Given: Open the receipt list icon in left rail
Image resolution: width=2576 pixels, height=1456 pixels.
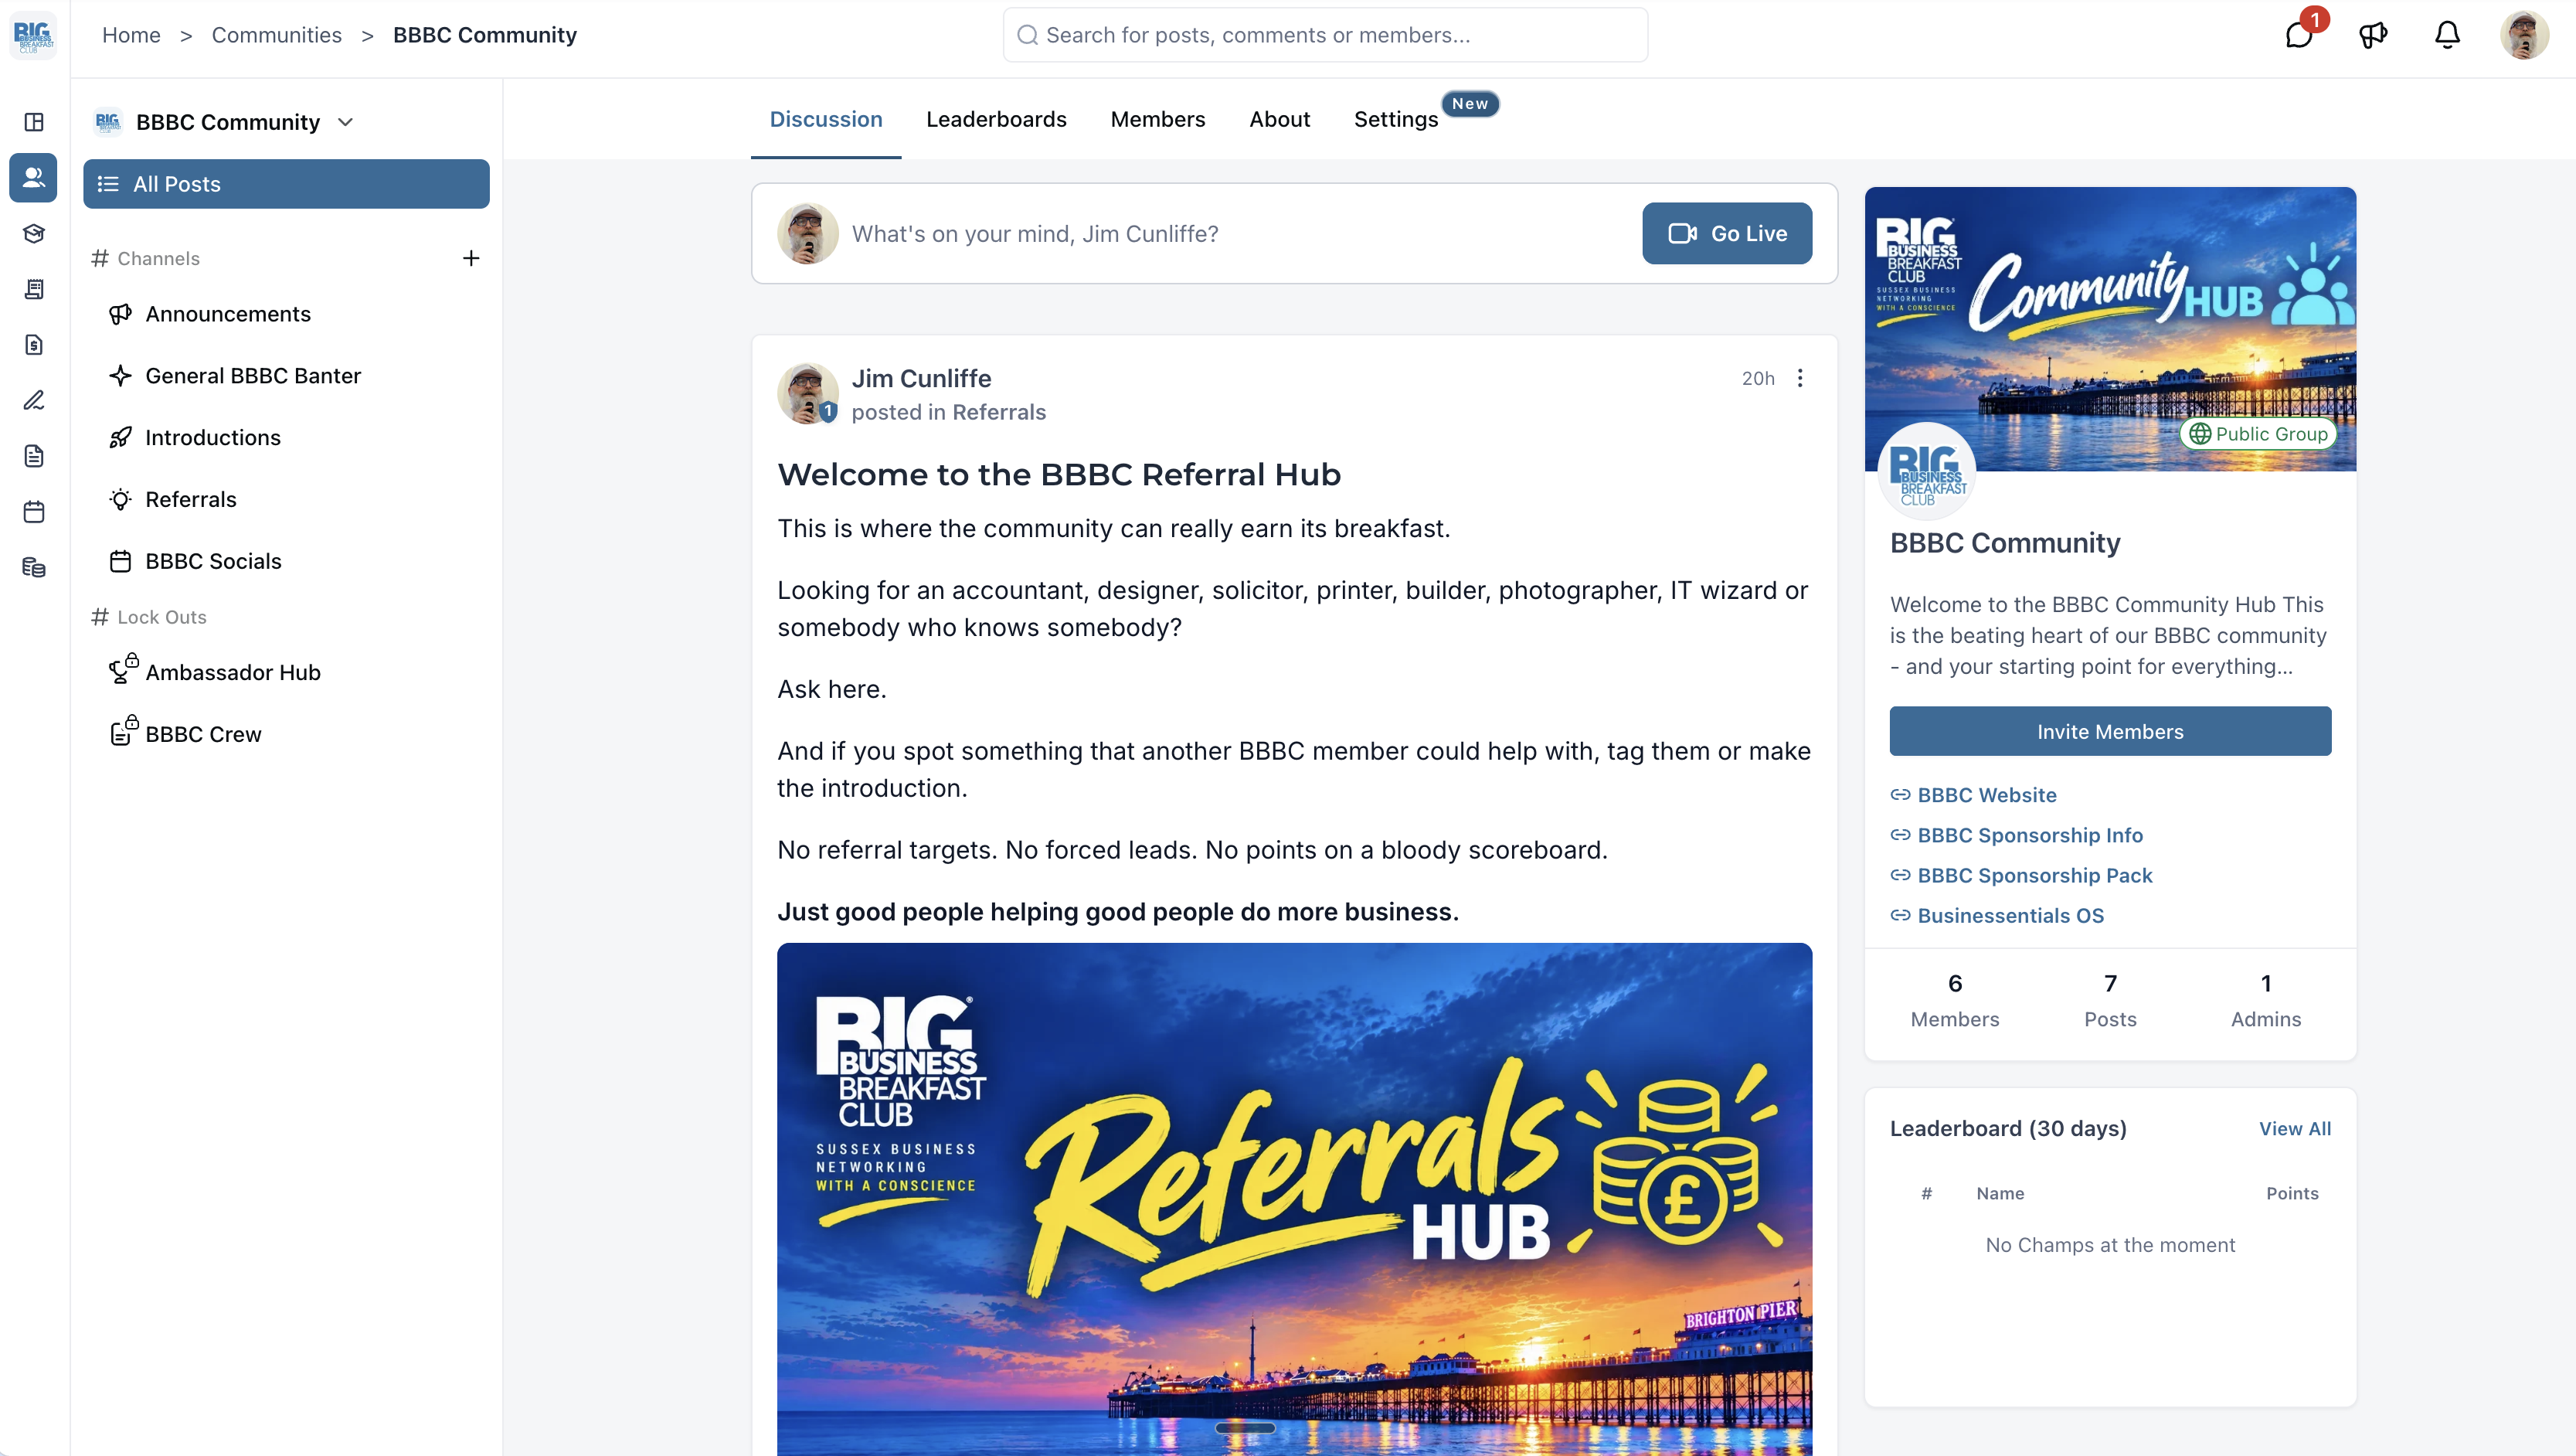Looking at the screenshot, I should pyautogui.click(x=34, y=289).
